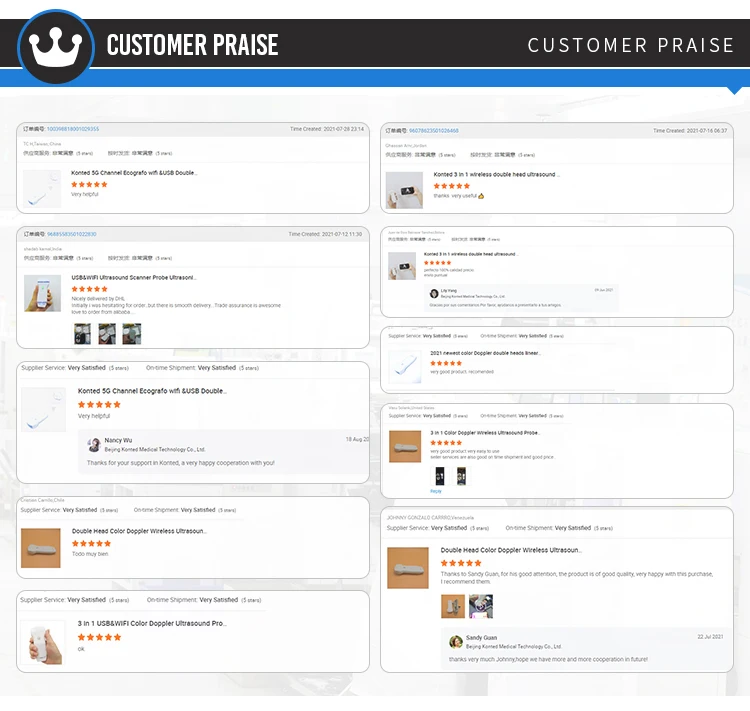Select 'Time Created: 2021-07-28 23:14' text
Viewport: 750px width, 711px height.
[x=327, y=129]
